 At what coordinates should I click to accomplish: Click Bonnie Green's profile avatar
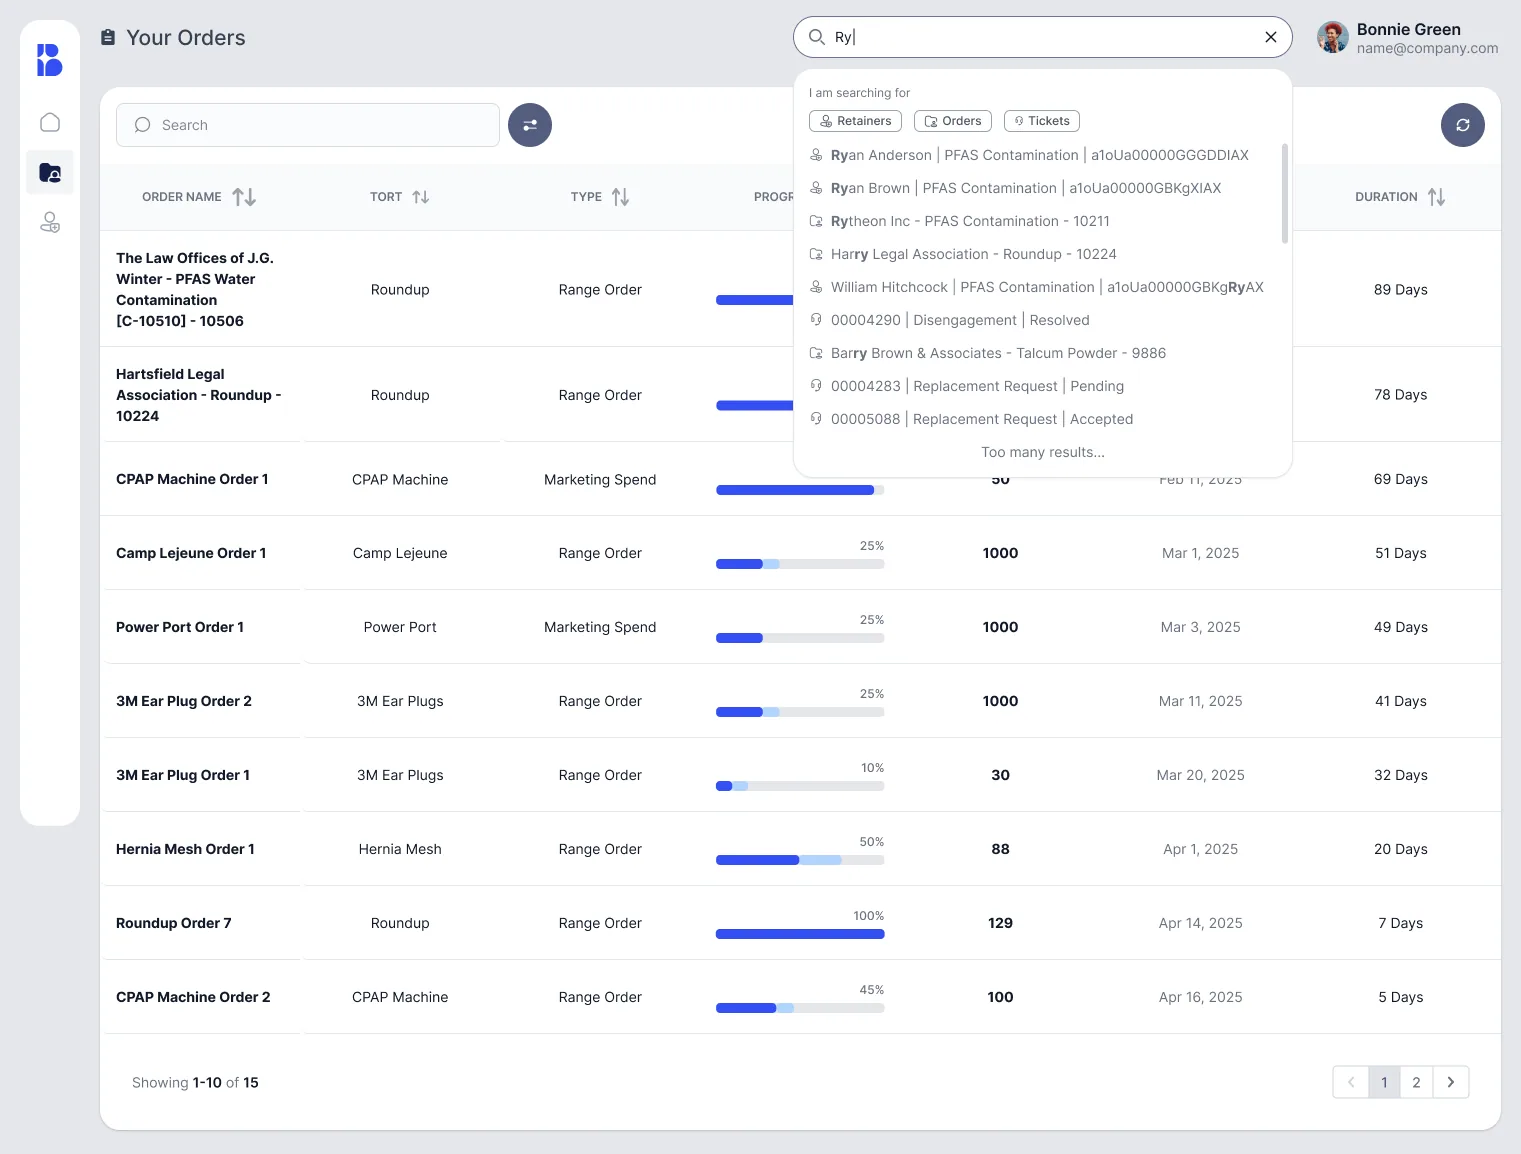(1333, 37)
